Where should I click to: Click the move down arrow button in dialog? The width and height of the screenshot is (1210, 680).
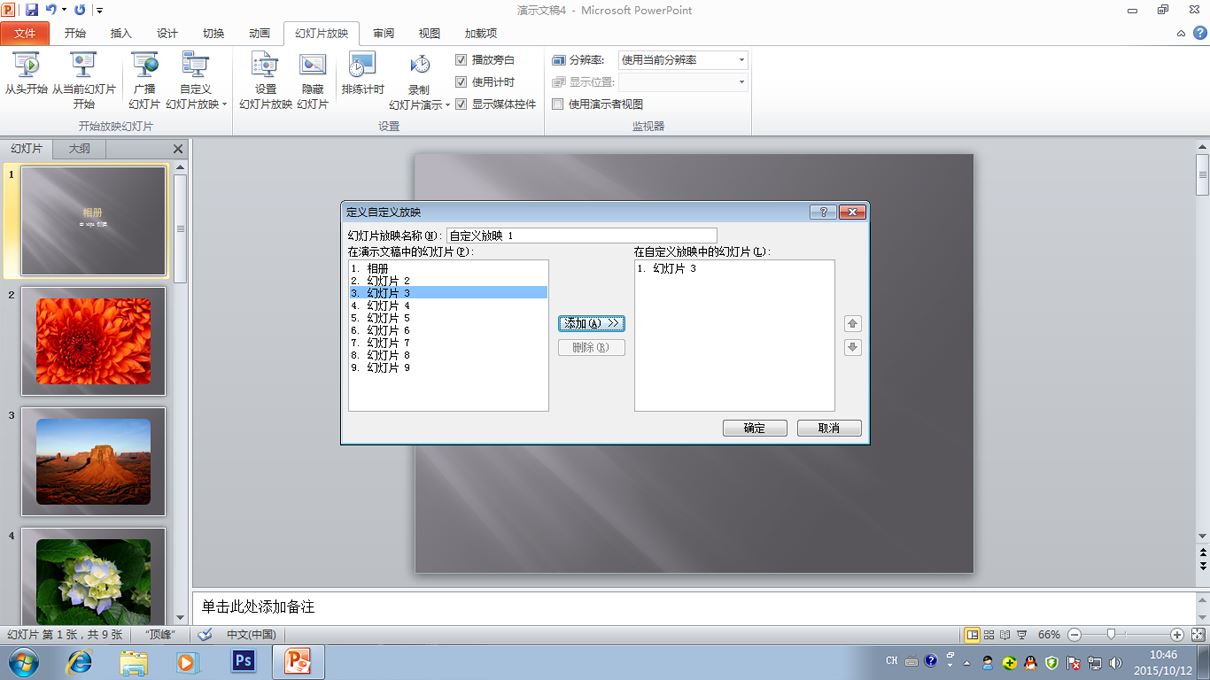pyautogui.click(x=853, y=348)
